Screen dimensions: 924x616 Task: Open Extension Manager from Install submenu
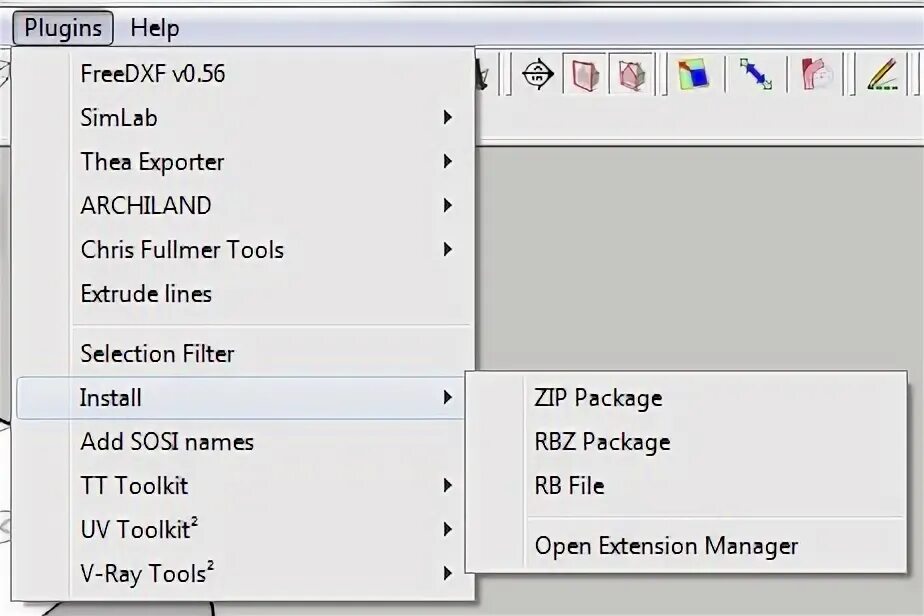(x=686, y=545)
